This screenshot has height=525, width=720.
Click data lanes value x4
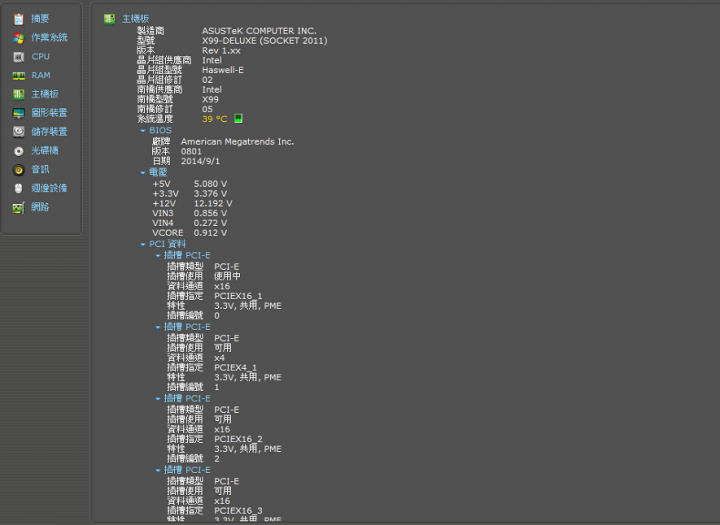click(x=219, y=358)
